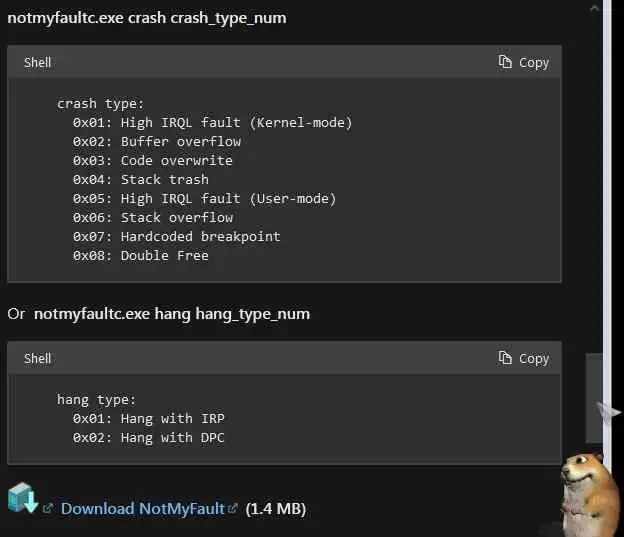624x537 pixels.
Task: Select the 0x02: Buffer overflow line
Action: point(157,142)
